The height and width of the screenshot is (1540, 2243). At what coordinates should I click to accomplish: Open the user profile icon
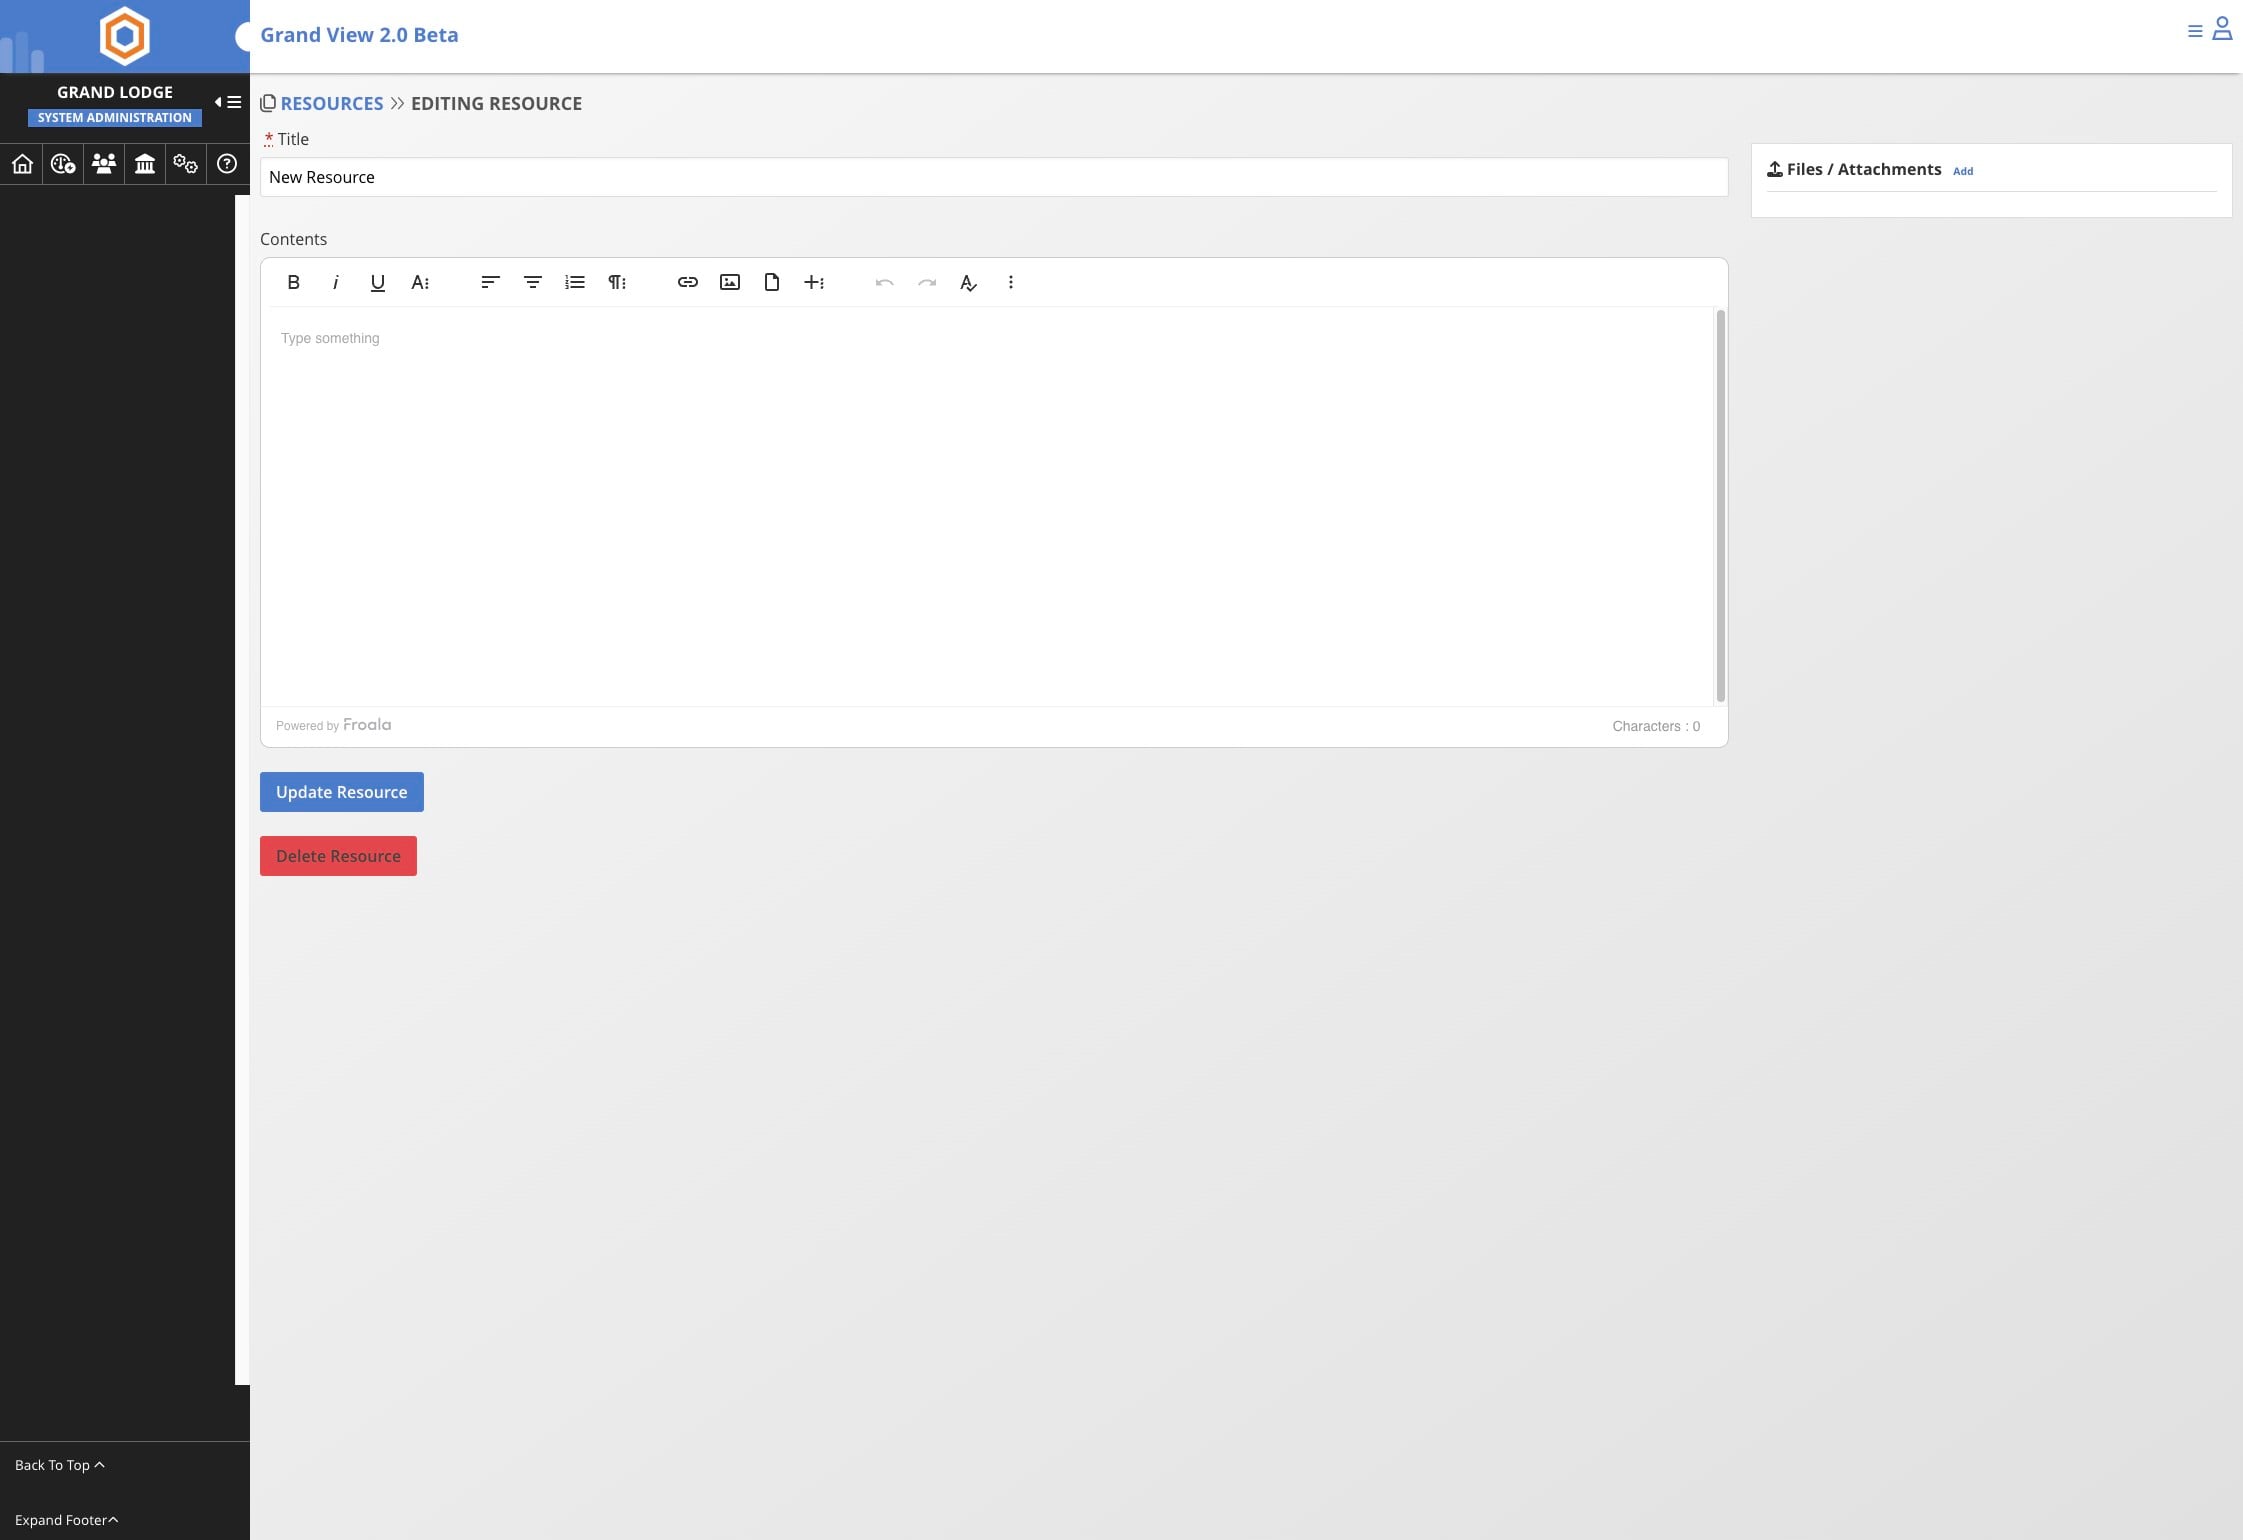click(2222, 28)
